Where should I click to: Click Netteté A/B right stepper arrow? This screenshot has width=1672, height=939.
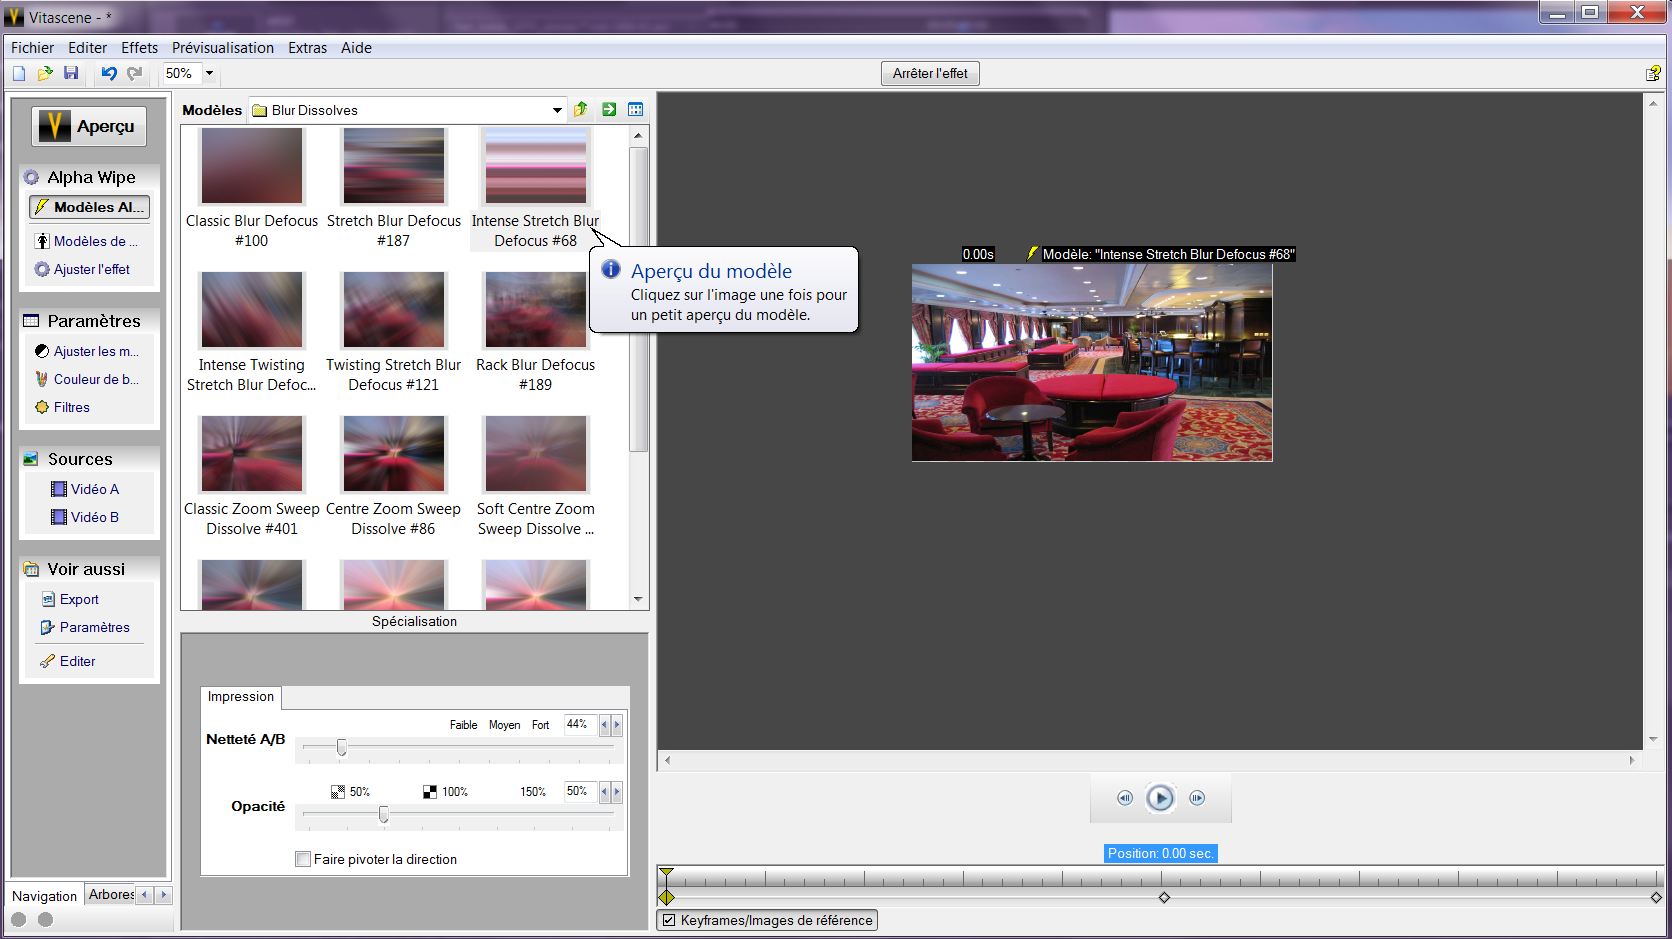tap(617, 725)
